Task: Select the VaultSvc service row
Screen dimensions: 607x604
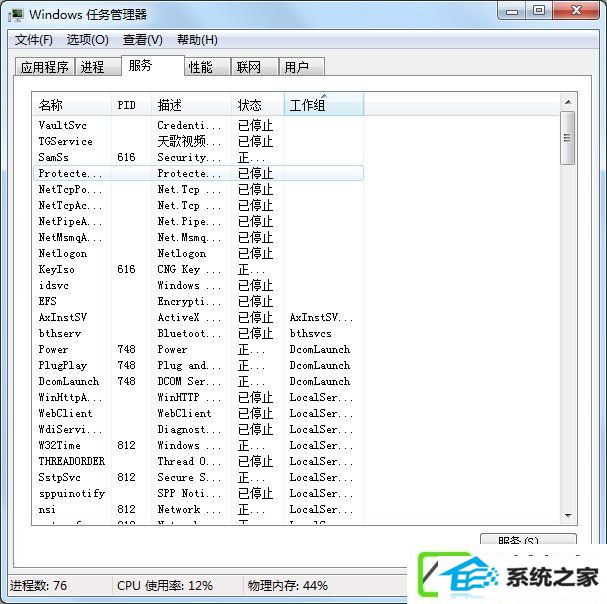Action: [x=198, y=125]
